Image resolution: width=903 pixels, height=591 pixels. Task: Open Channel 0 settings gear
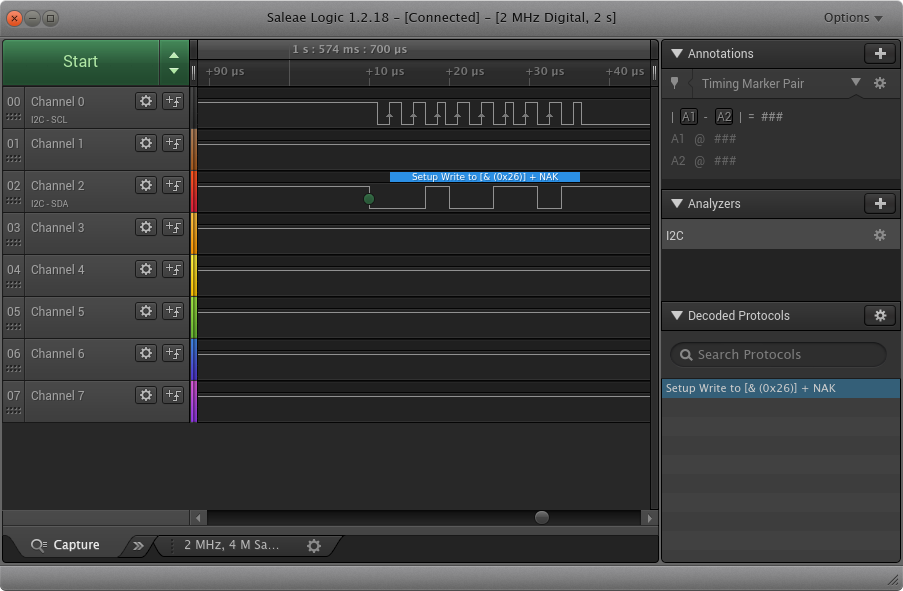click(146, 101)
